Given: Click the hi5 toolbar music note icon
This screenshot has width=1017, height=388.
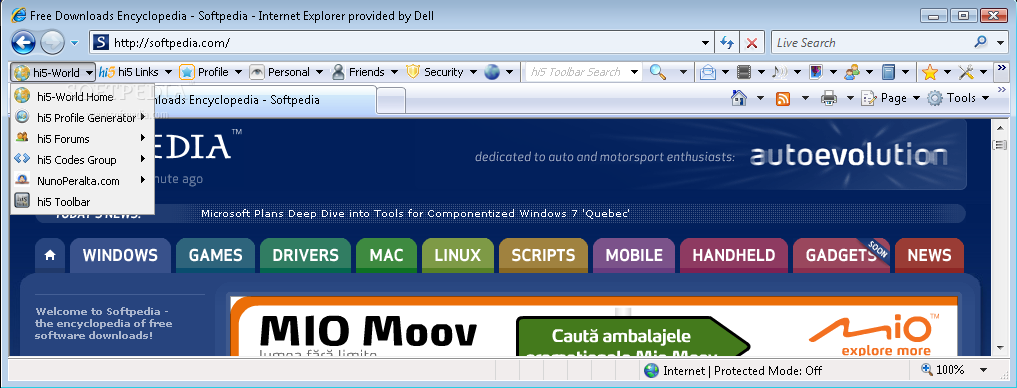Looking at the screenshot, I should [x=780, y=72].
